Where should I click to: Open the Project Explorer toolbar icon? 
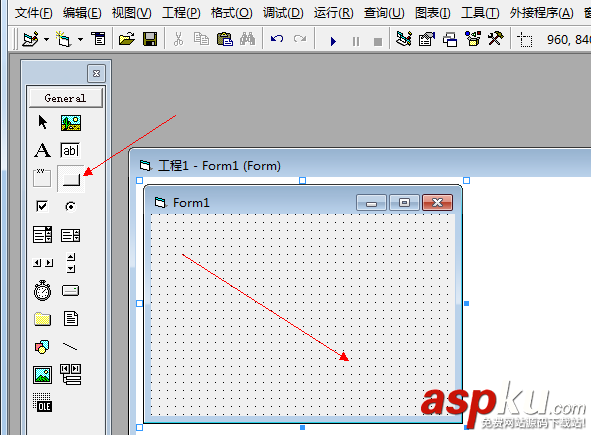pyautogui.click(x=404, y=39)
